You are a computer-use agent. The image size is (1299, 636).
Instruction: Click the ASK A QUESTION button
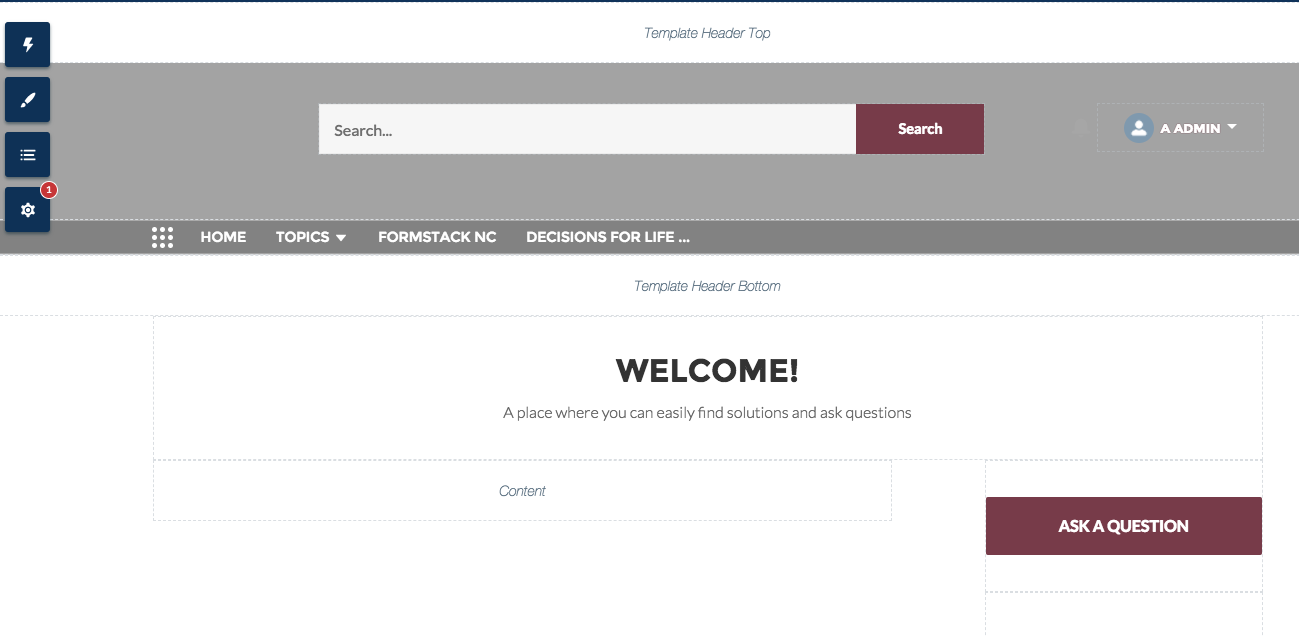pyautogui.click(x=1123, y=526)
